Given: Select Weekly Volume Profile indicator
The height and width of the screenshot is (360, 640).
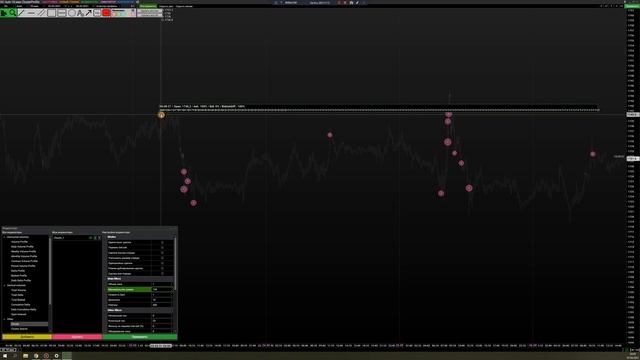Looking at the screenshot, I should [24, 251].
